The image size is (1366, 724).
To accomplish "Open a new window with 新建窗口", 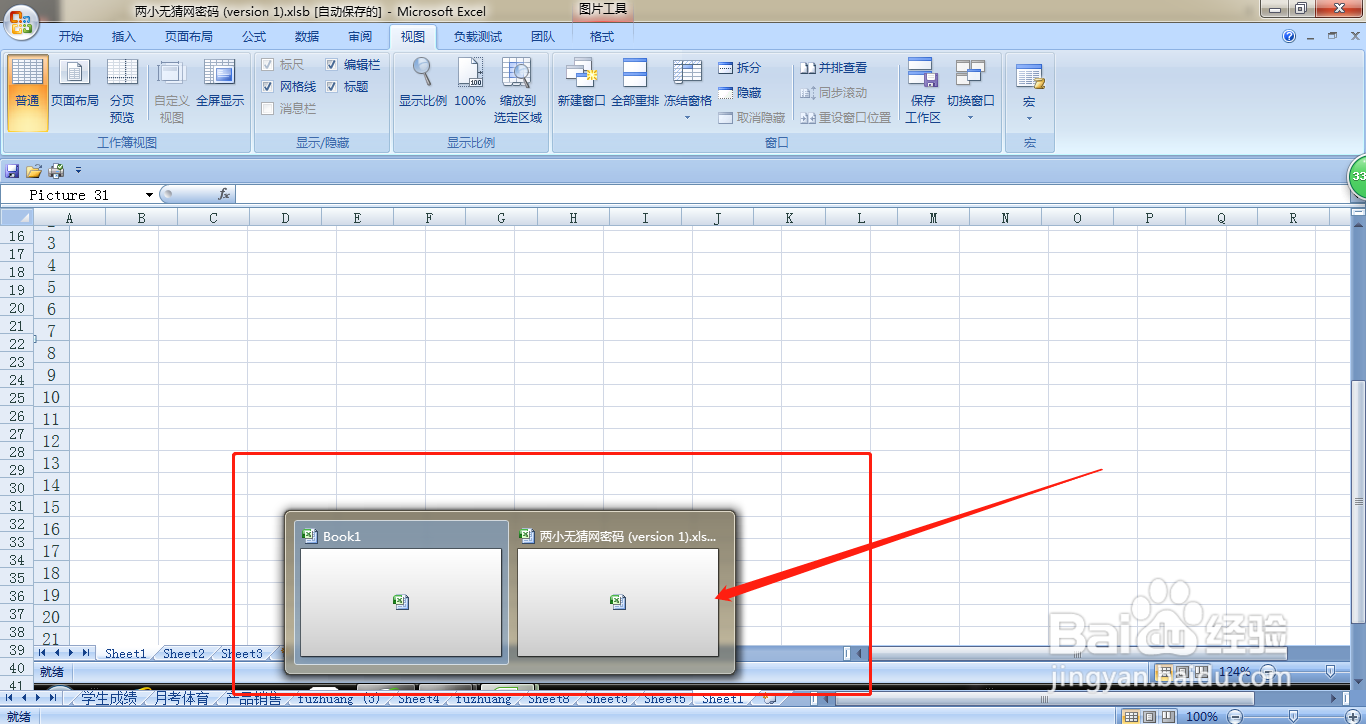I will (581, 84).
